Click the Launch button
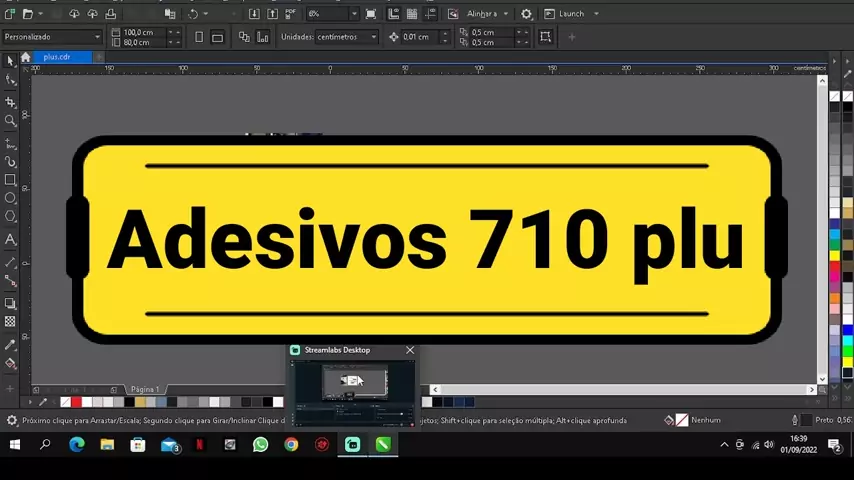This screenshot has width=854, height=480. (571, 14)
